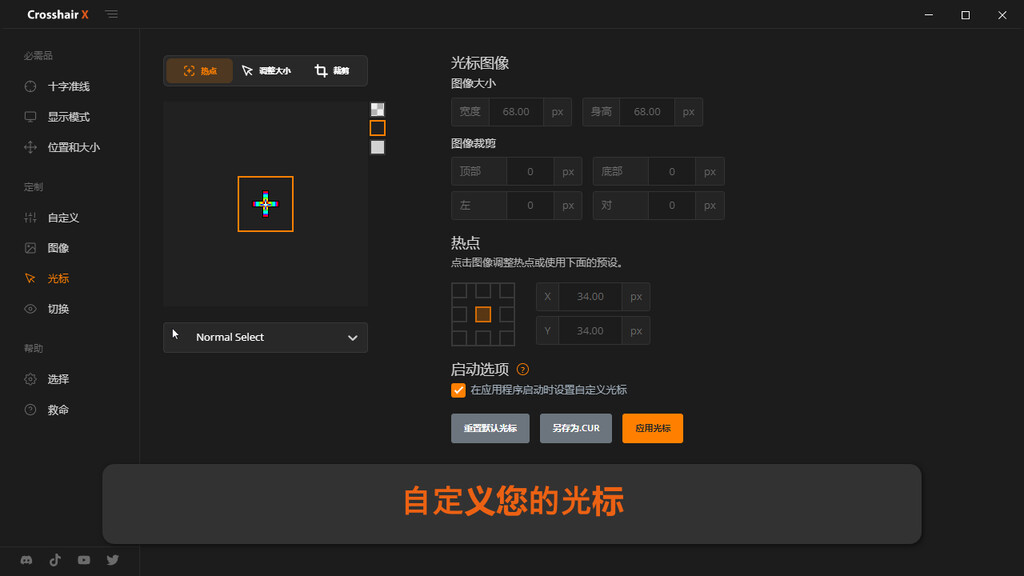
Task: Choose the light gray preview background swatch
Action: 377,147
